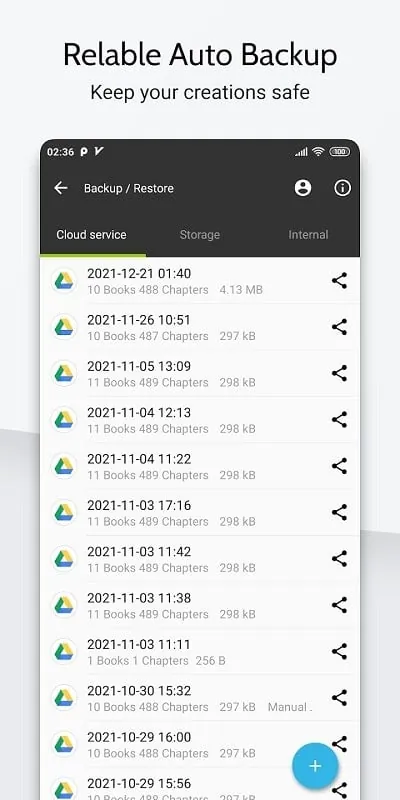Screen dimensions: 400x800
Task: Open the 2021-11-04 11:22 backup entry
Action: pos(200,466)
